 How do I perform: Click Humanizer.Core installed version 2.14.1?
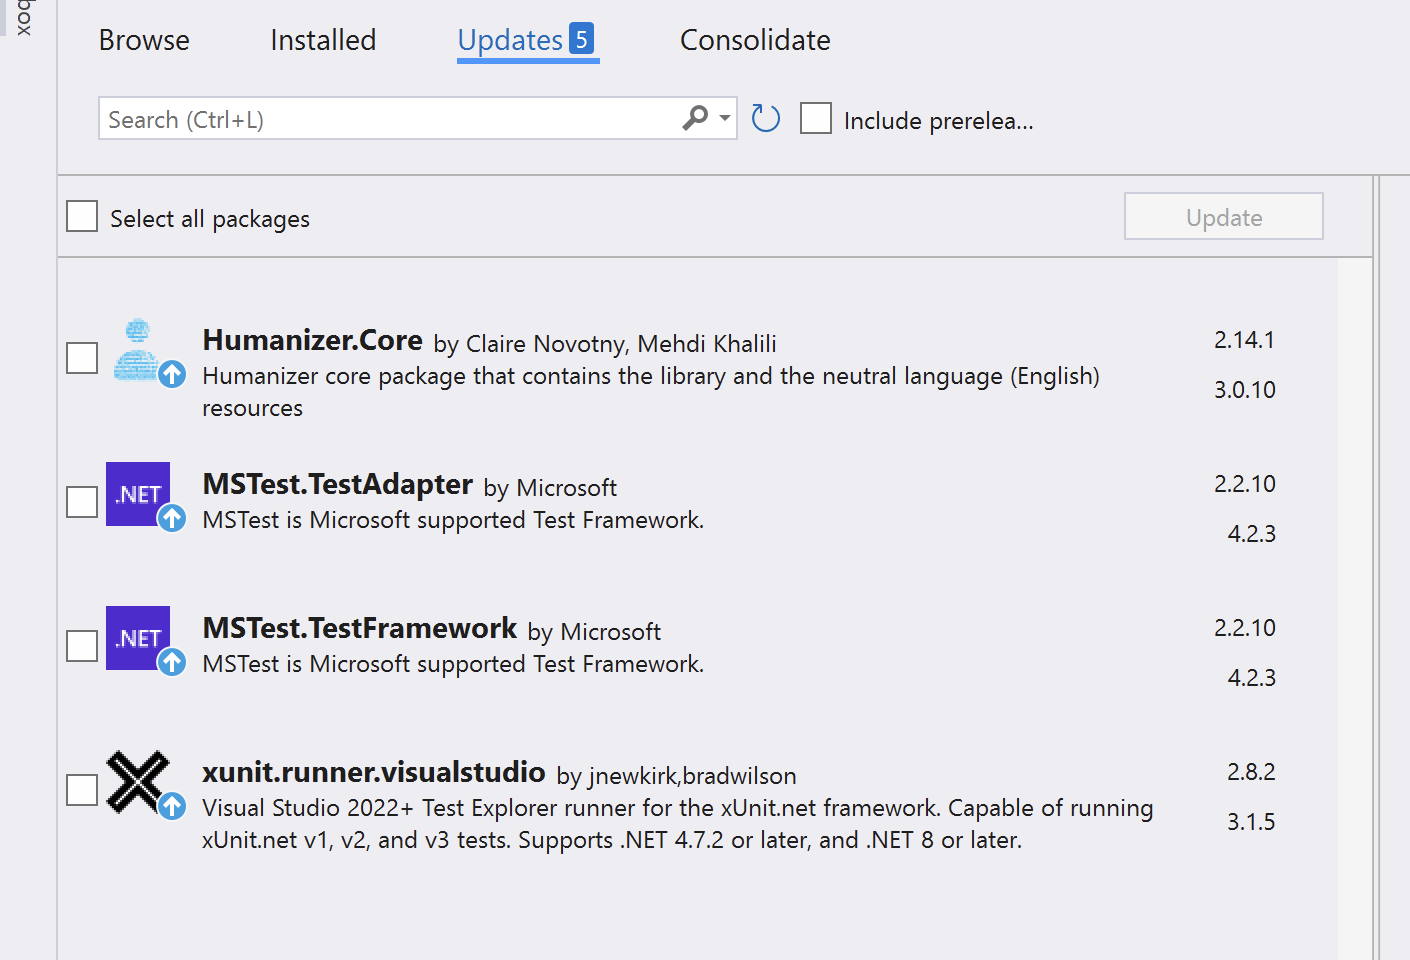click(1244, 340)
